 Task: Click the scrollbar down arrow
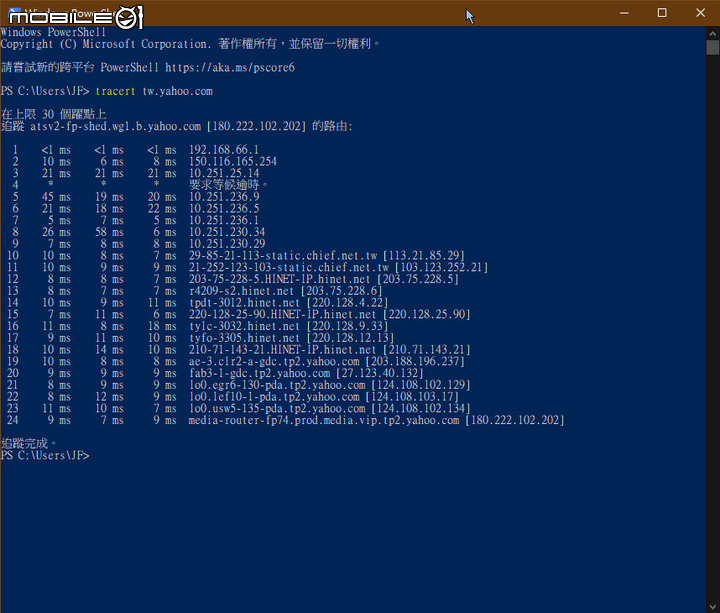[713, 607]
